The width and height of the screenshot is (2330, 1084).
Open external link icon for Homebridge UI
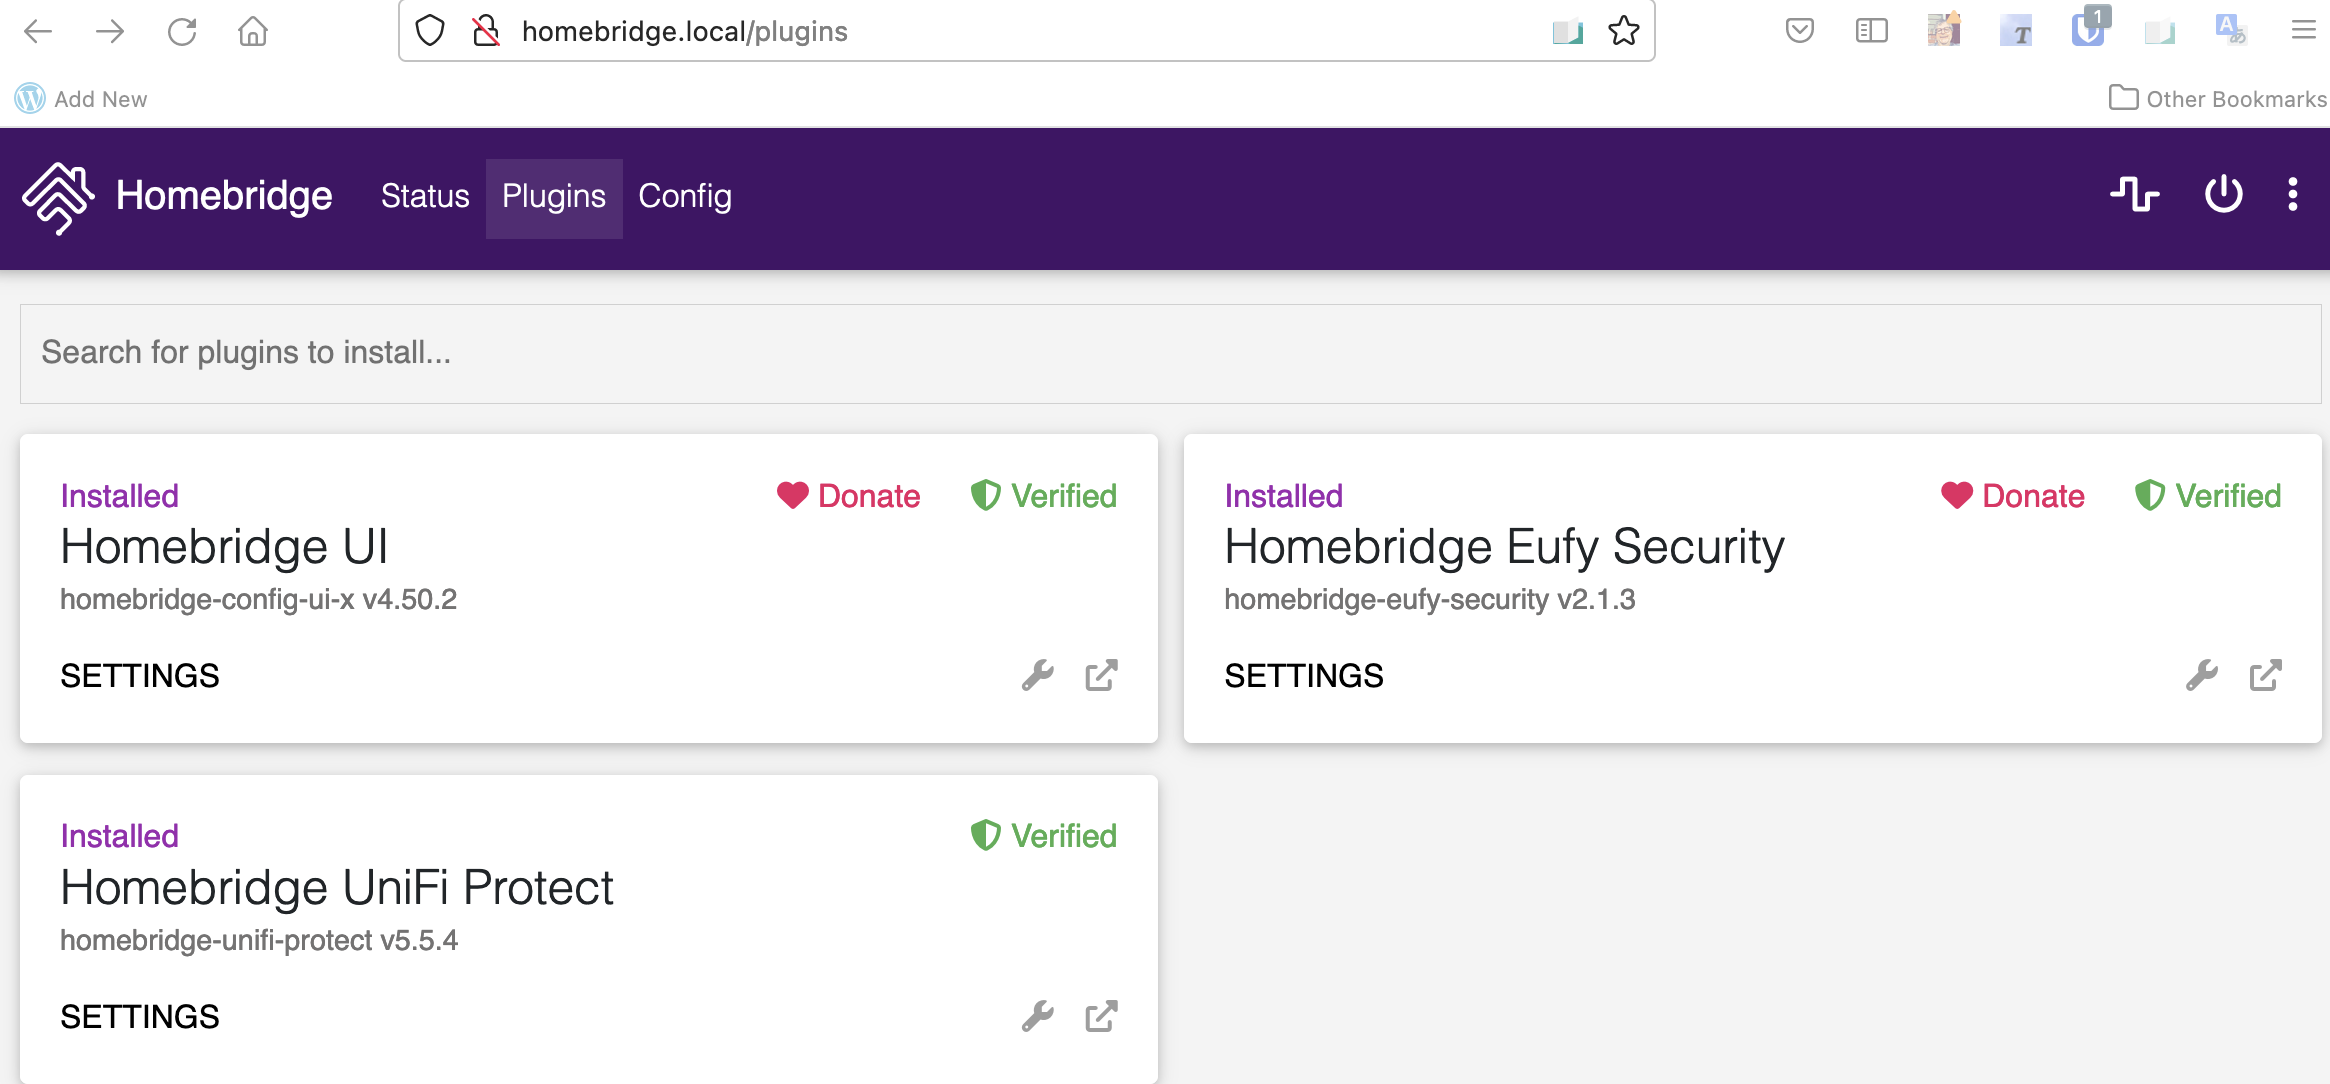pyautogui.click(x=1101, y=676)
